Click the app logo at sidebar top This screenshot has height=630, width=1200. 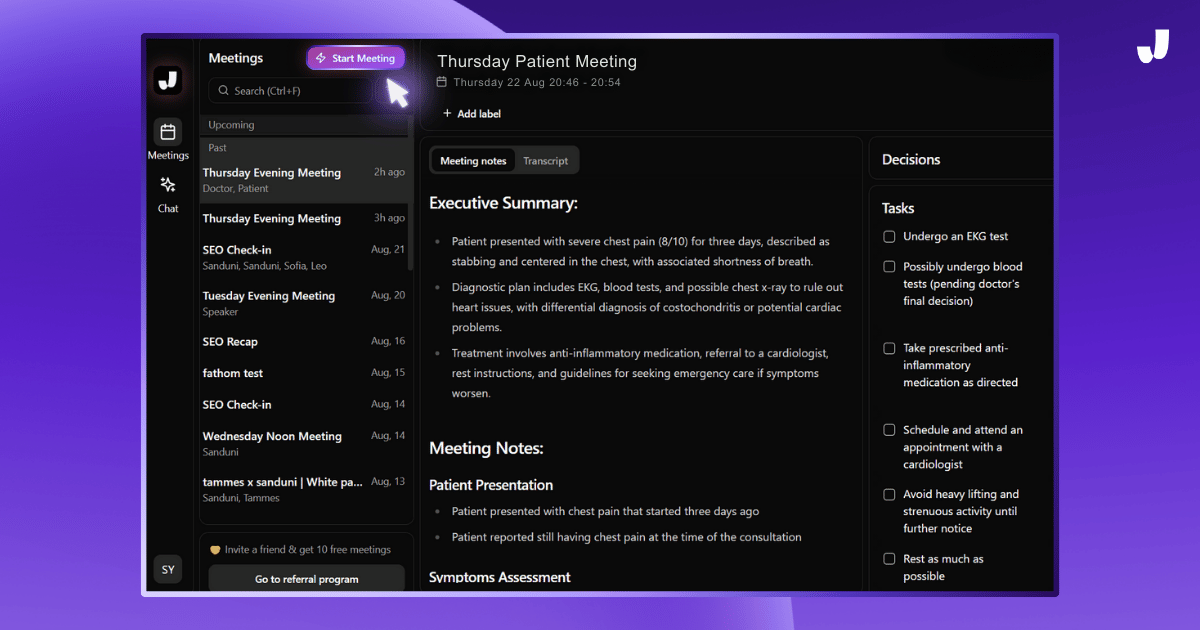168,80
